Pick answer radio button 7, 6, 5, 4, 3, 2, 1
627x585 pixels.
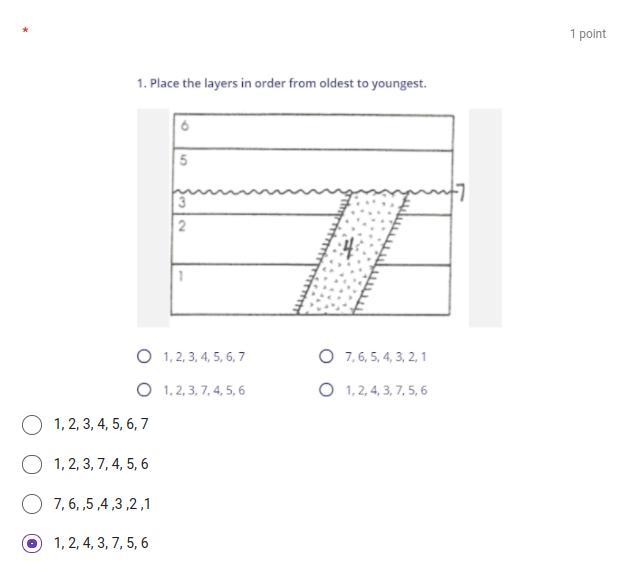31,504
